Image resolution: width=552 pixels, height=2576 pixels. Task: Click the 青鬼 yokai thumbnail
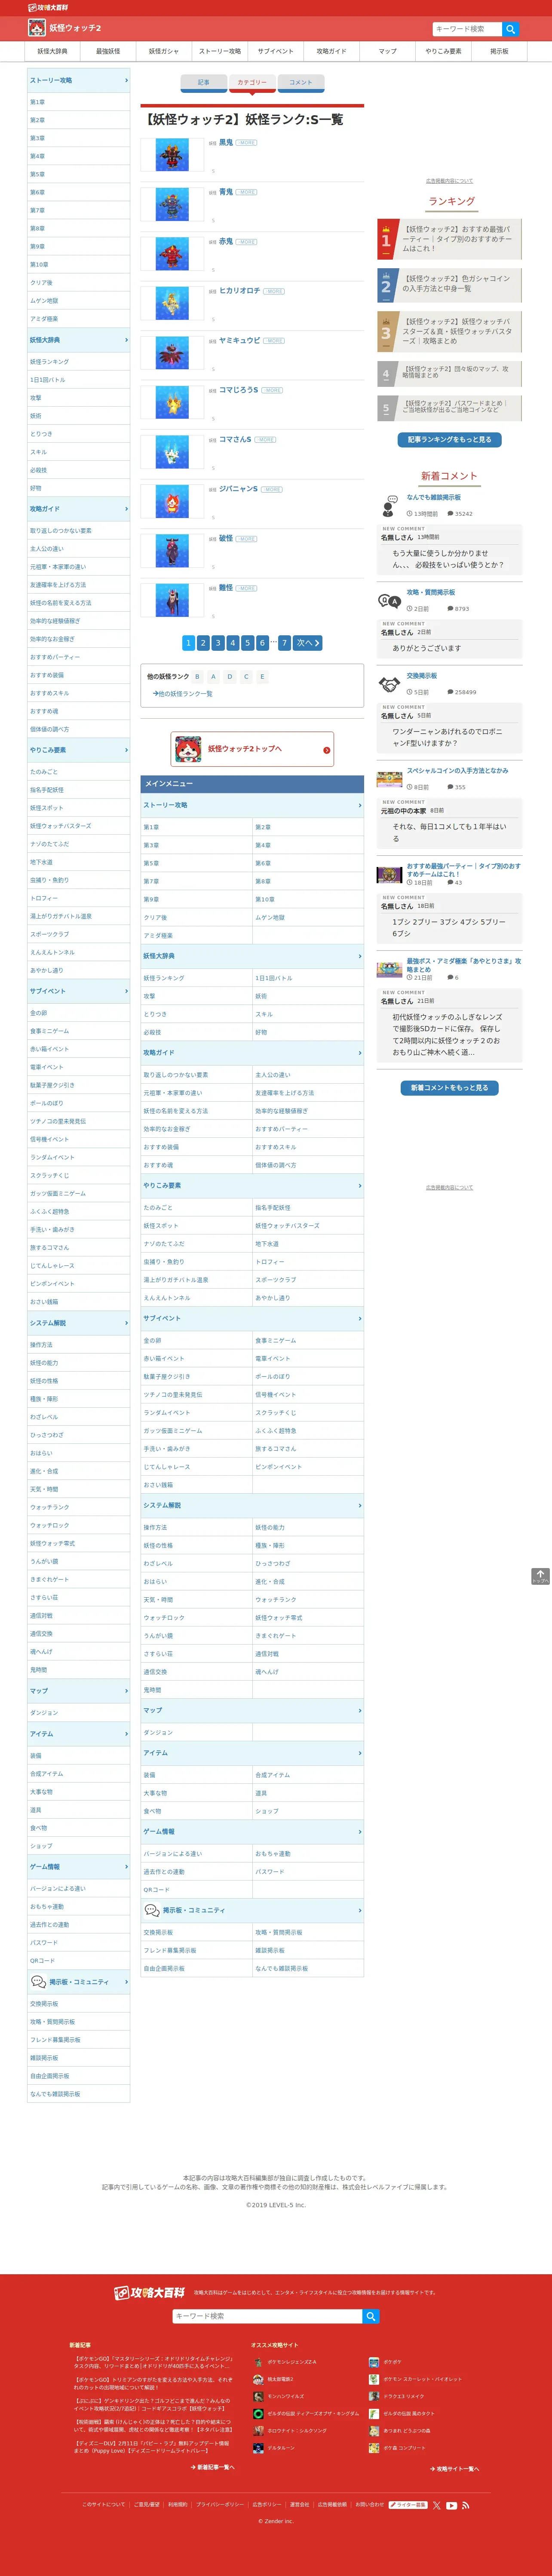172,204
